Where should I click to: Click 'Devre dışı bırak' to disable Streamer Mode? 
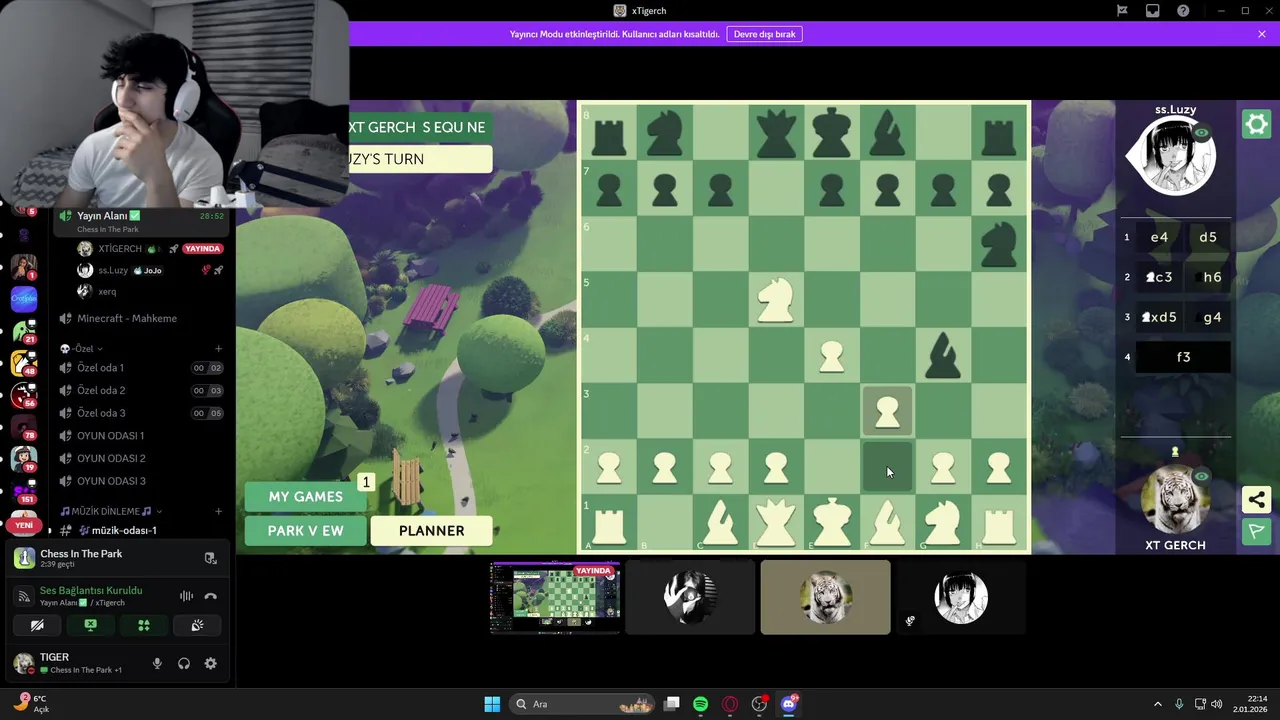(x=765, y=34)
